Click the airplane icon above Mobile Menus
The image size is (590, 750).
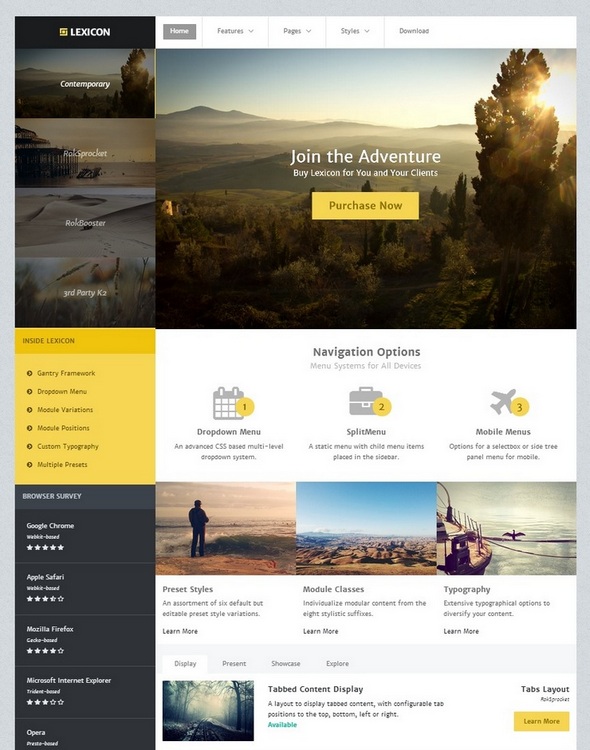(503, 401)
